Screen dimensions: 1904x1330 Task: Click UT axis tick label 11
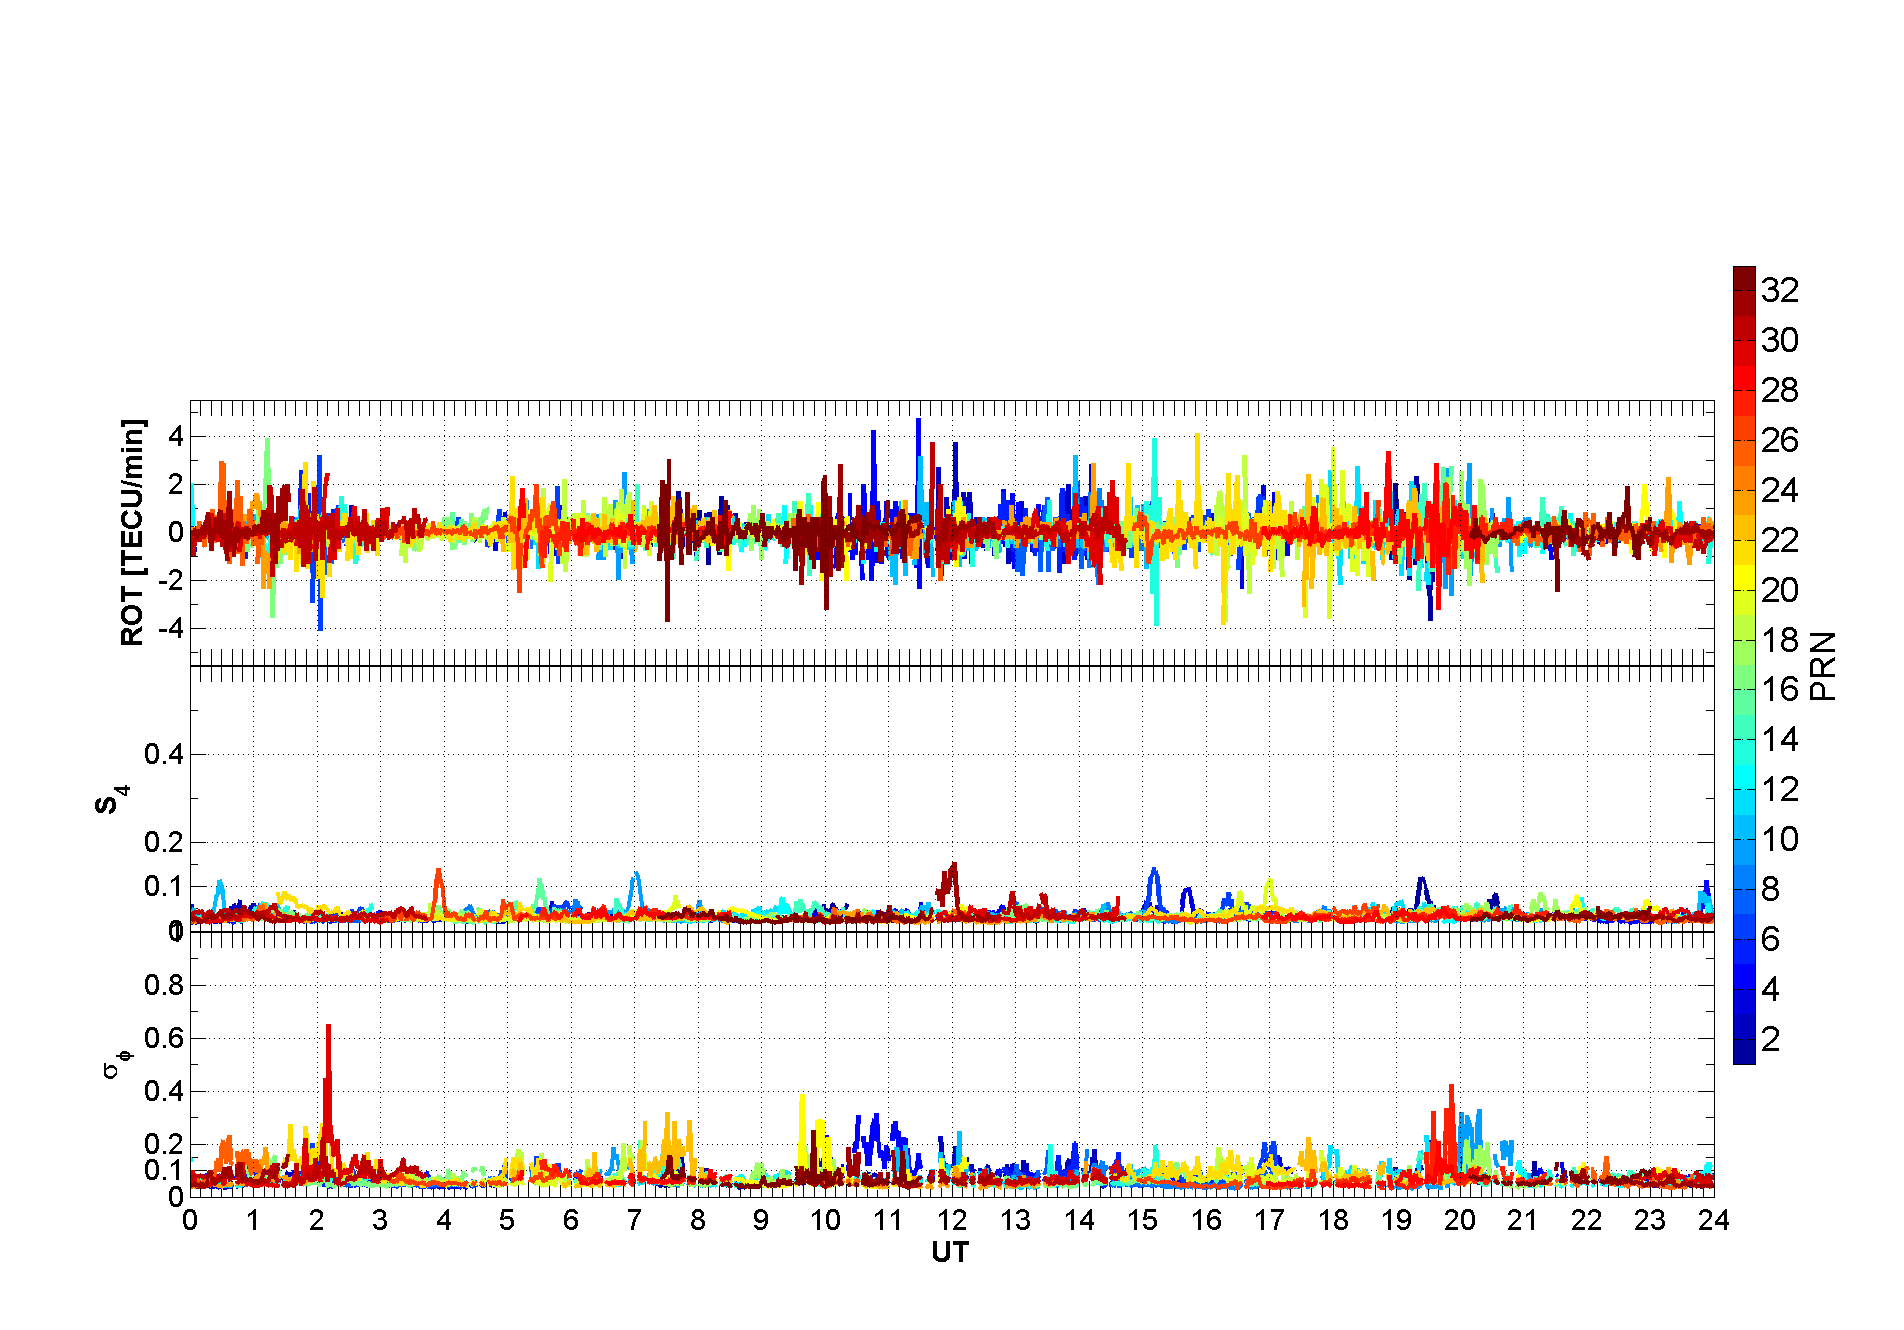[888, 1220]
